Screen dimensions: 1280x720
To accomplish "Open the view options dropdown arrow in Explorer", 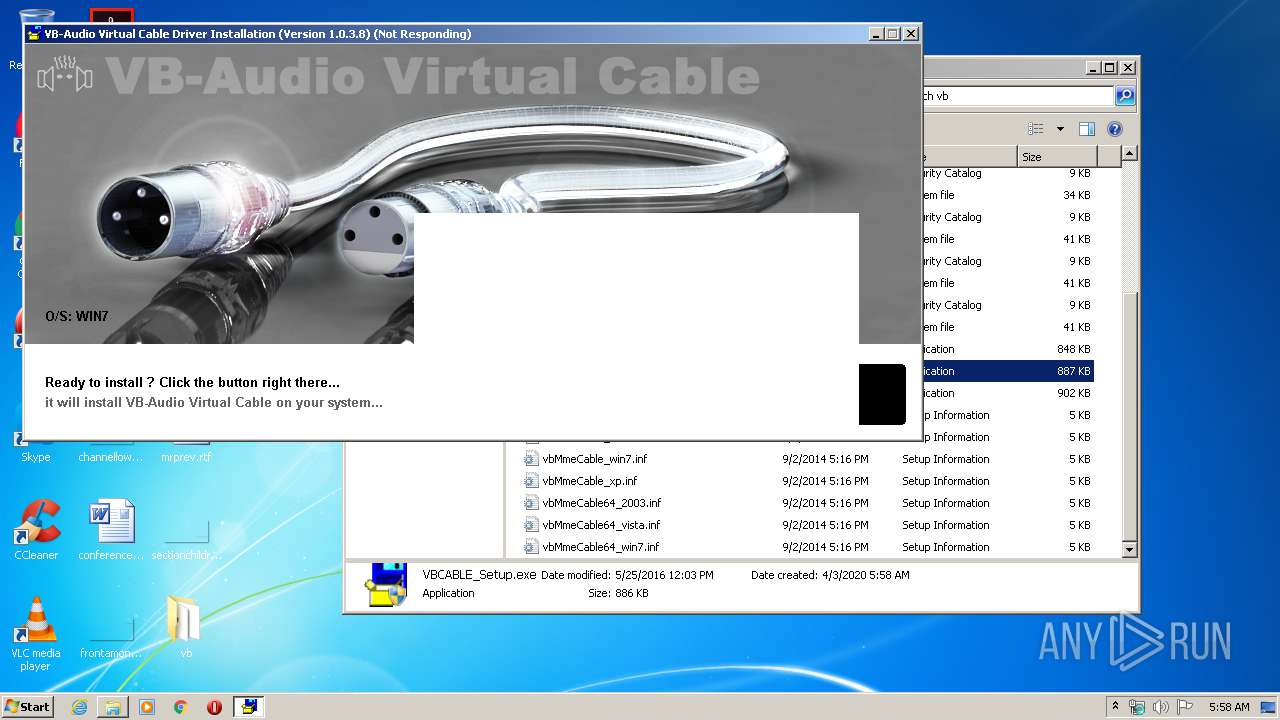I will [1060, 129].
